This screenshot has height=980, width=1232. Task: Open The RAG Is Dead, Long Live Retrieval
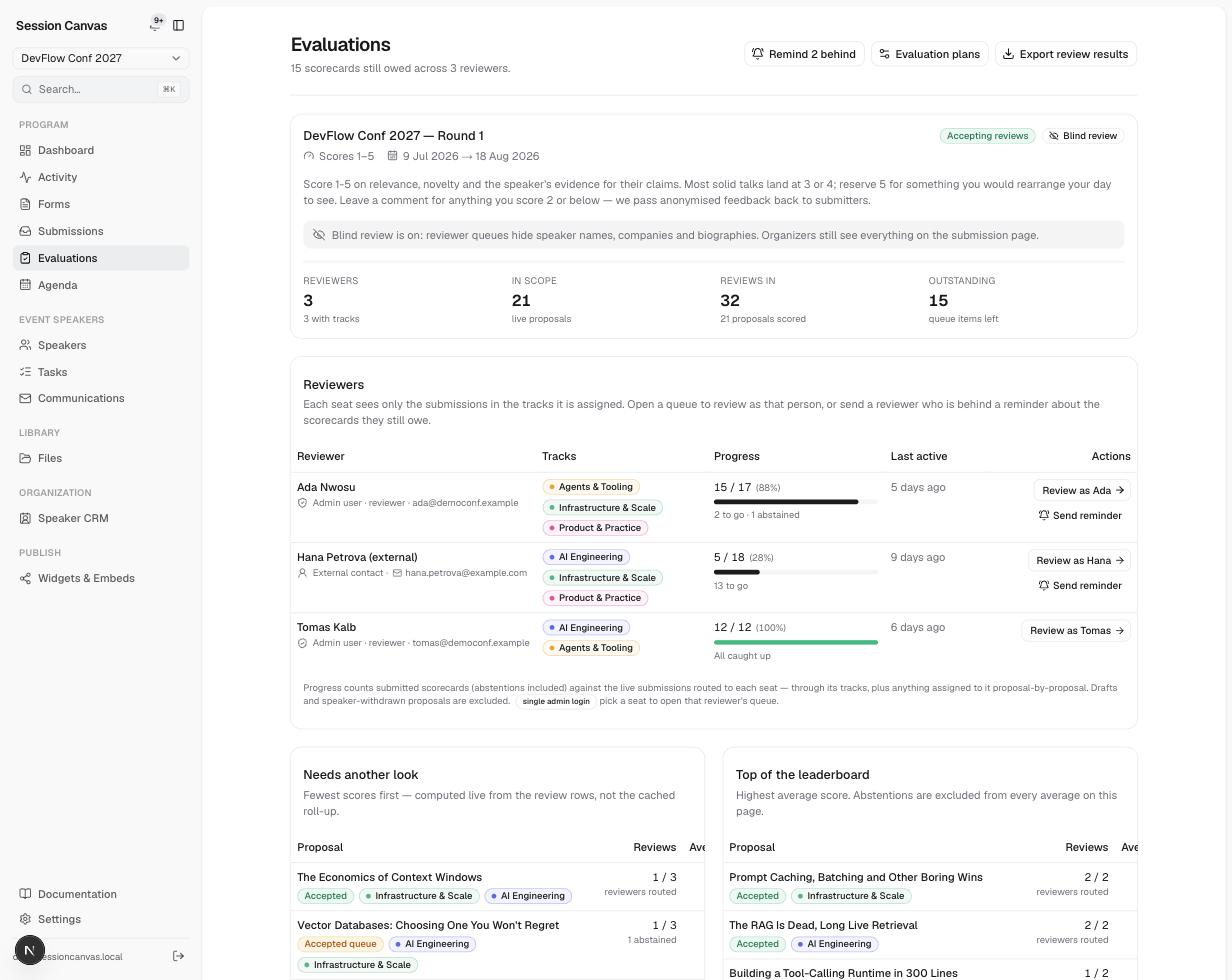823,925
